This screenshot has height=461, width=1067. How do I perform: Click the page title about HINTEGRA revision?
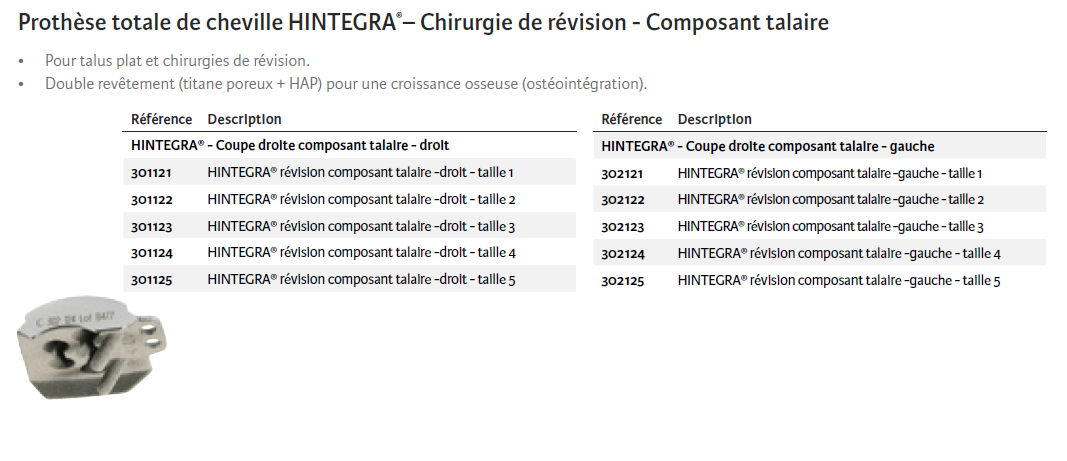click(x=424, y=22)
